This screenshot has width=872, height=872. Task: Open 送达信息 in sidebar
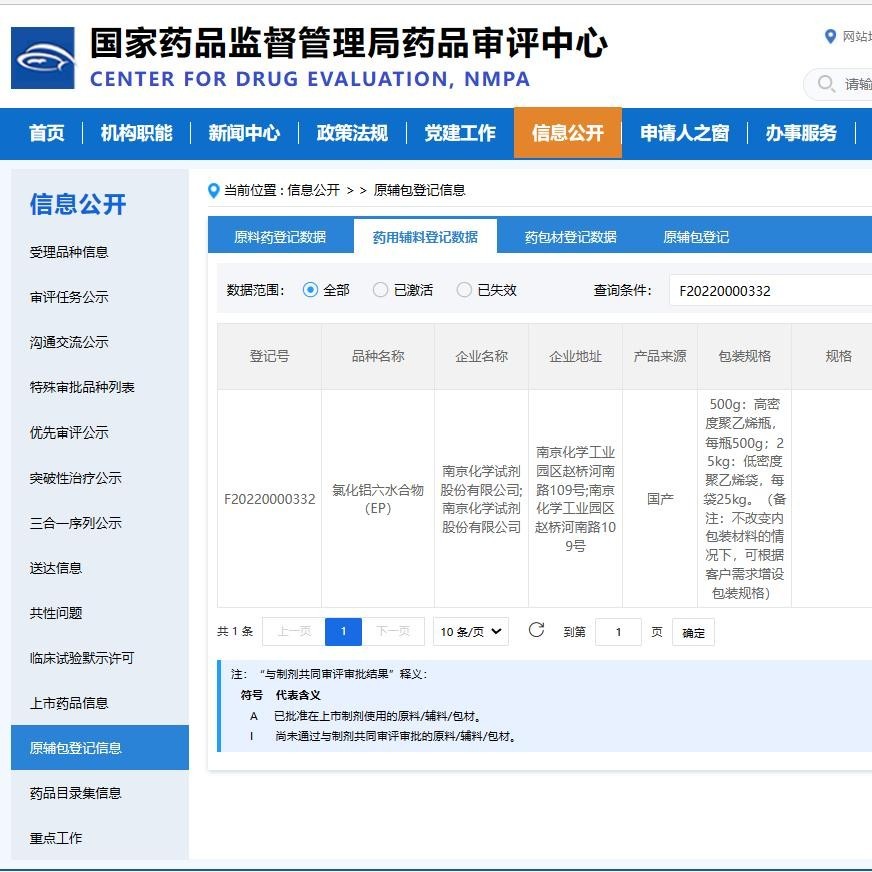click(x=56, y=568)
